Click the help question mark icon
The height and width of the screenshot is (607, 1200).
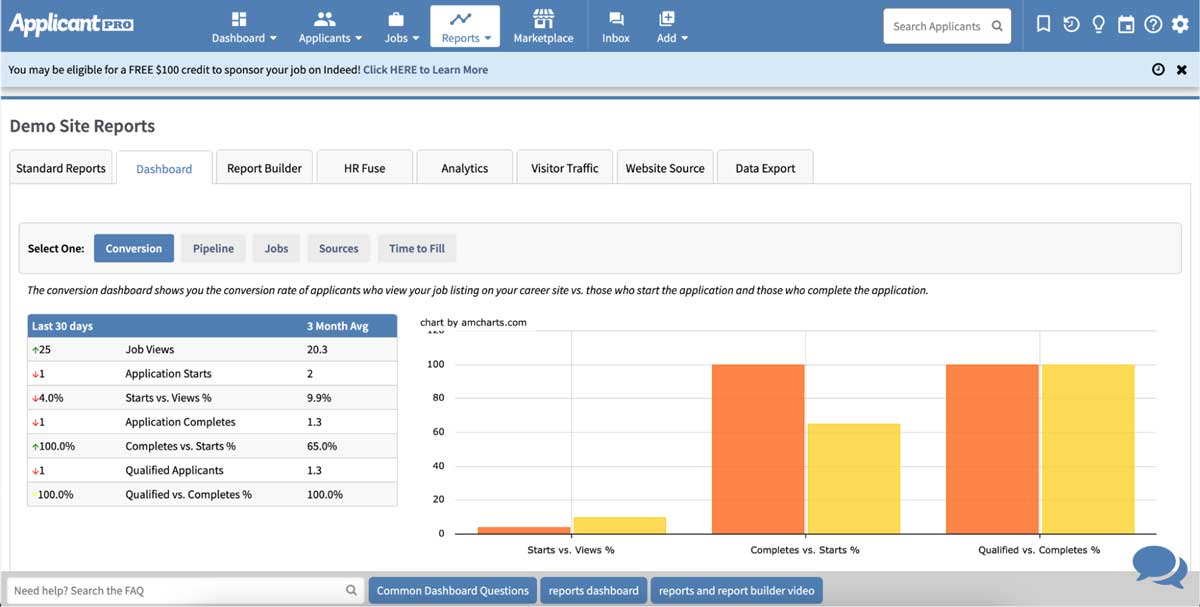[1153, 24]
